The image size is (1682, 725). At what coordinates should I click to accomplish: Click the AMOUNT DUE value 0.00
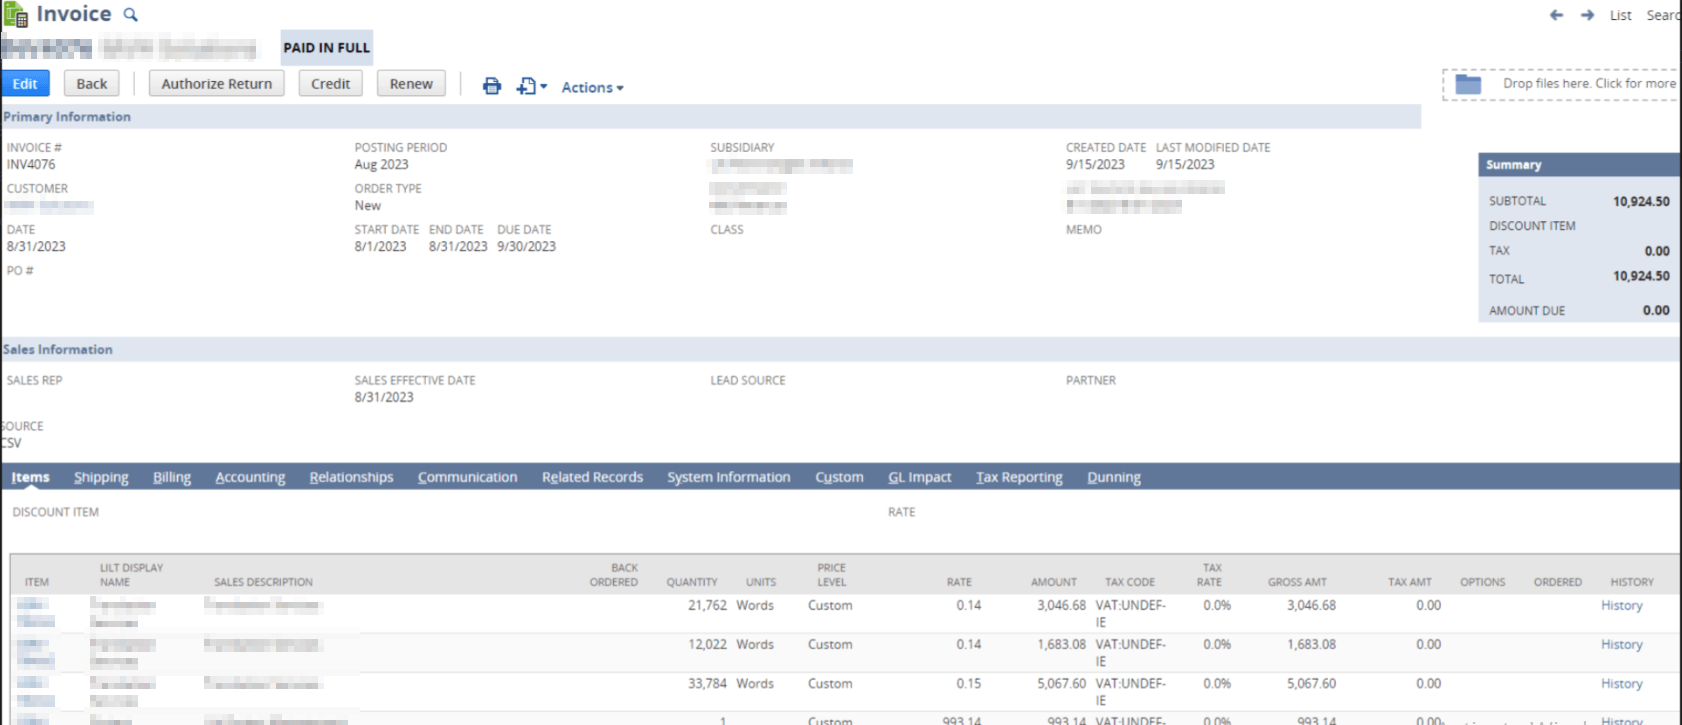1656,310
